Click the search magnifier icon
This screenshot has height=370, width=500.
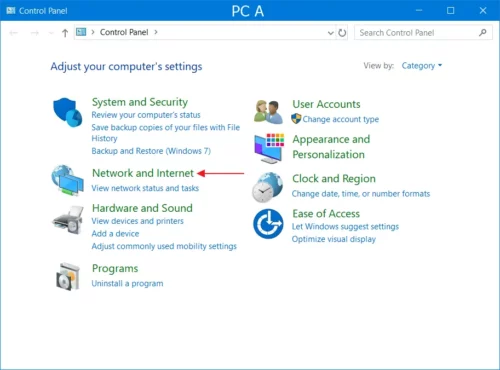coord(483,32)
